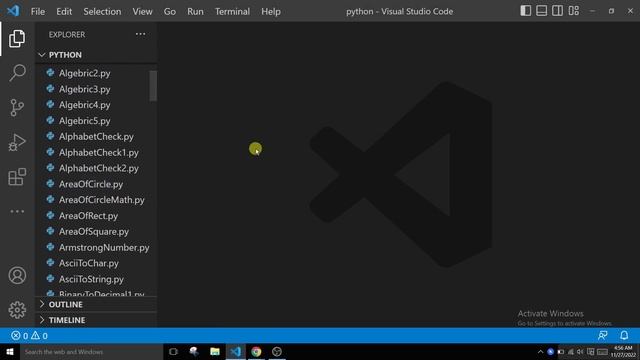The image size is (640, 360).
Task: Open the File menu
Action: tap(38, 11)
